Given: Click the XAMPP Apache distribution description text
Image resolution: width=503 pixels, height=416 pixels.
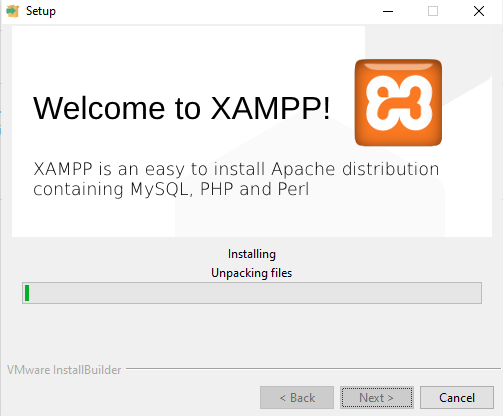Looking at the screenshot, I should point(236,179).
